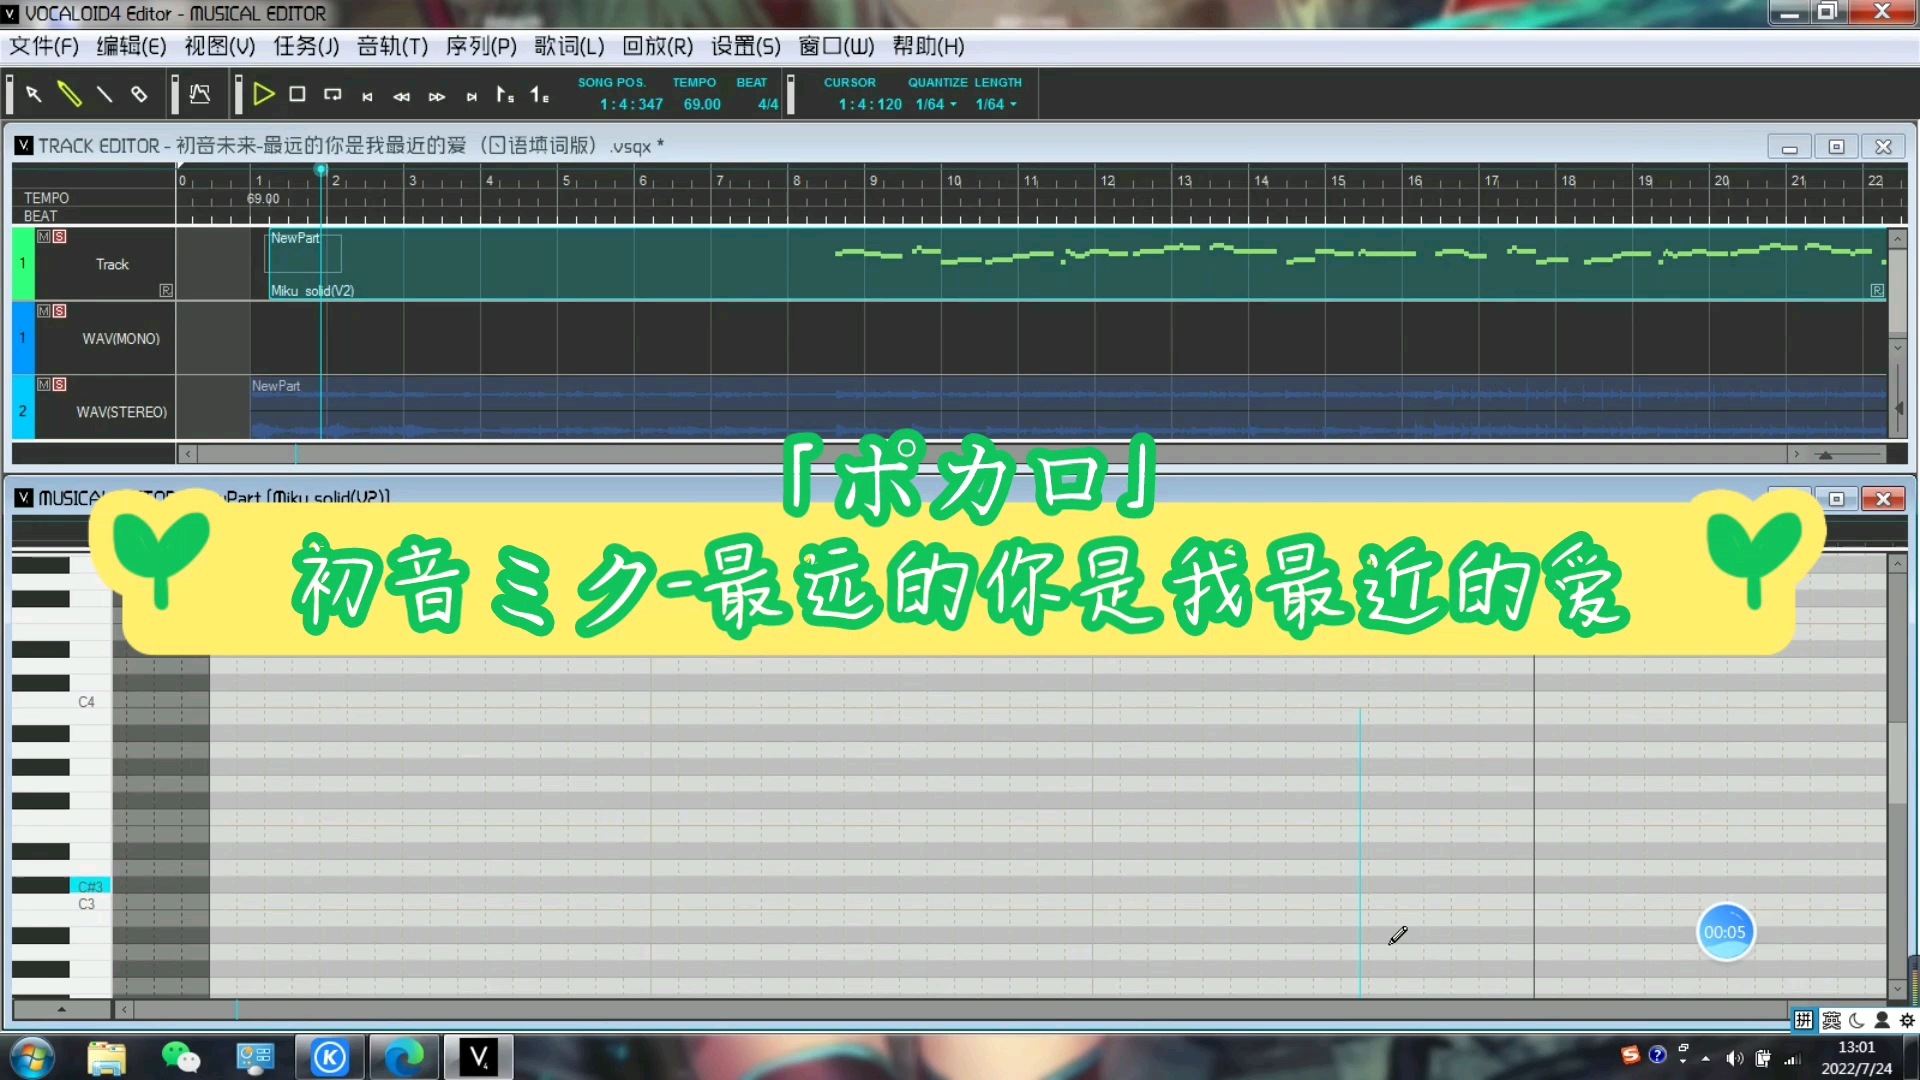This screenshot has height=1080, width=1920.
Task: Click the C#3 highlighted piano key
Action: click(x=90, y=885)
